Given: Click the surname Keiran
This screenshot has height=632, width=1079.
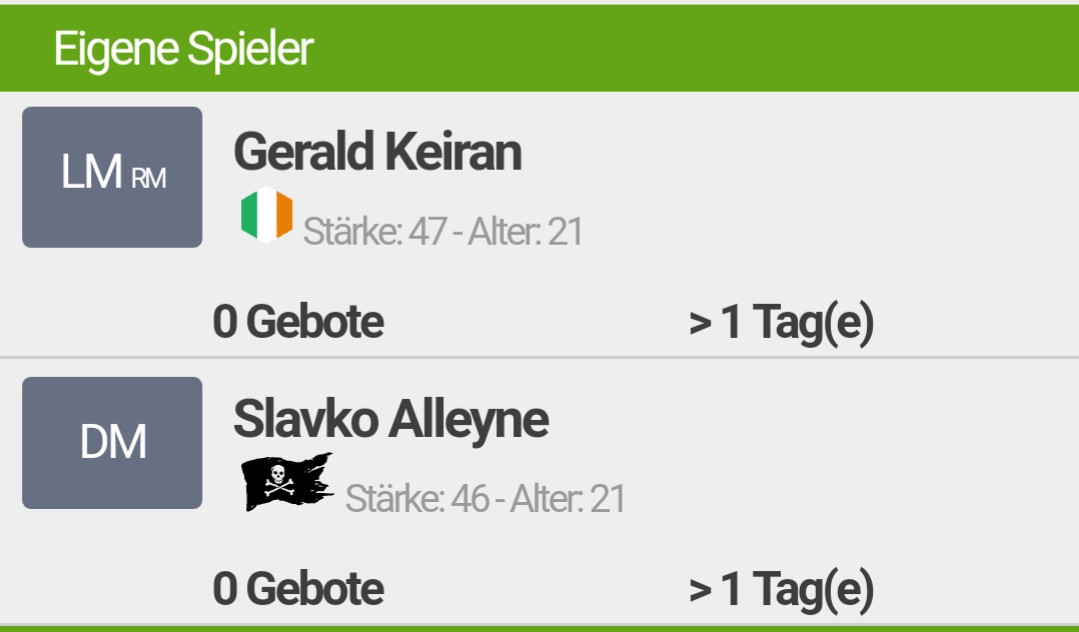Looking at the screenshot, I should pos(452,152).
